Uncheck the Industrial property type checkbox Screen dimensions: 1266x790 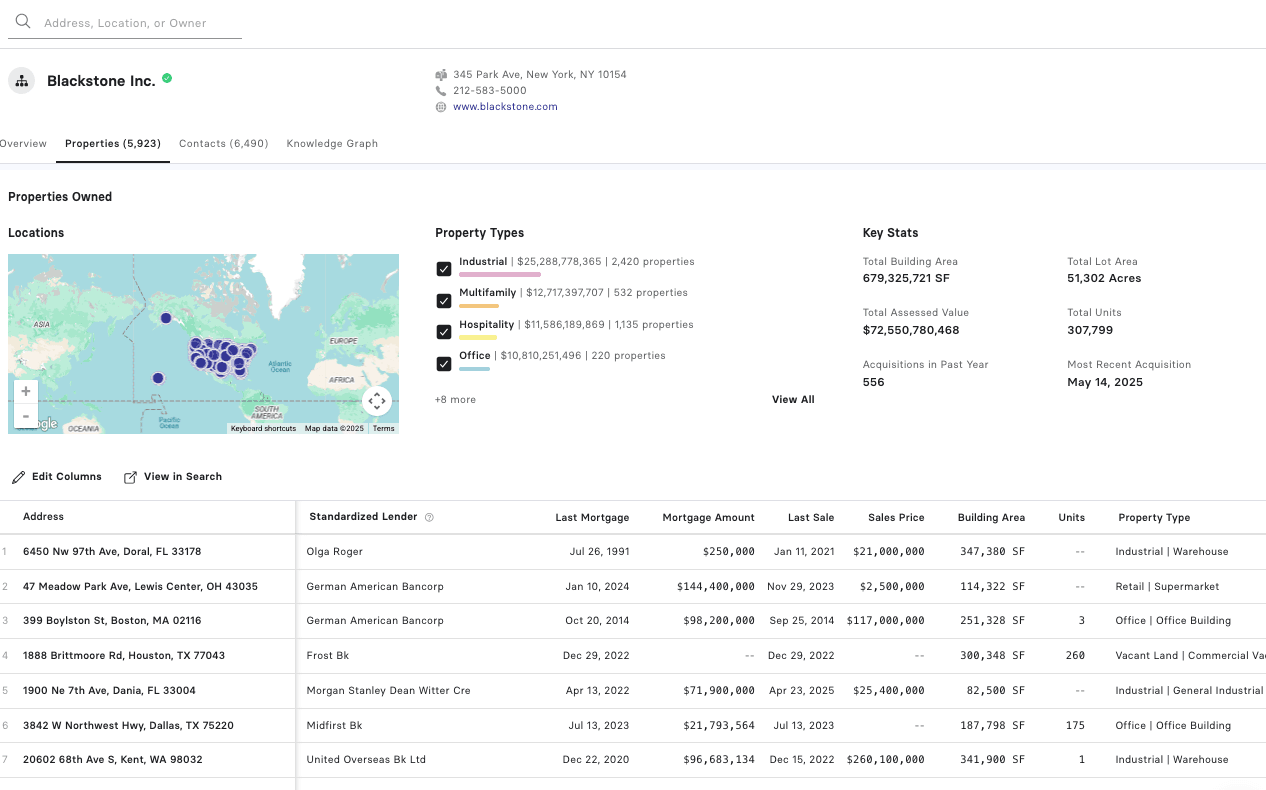(444, 269)
